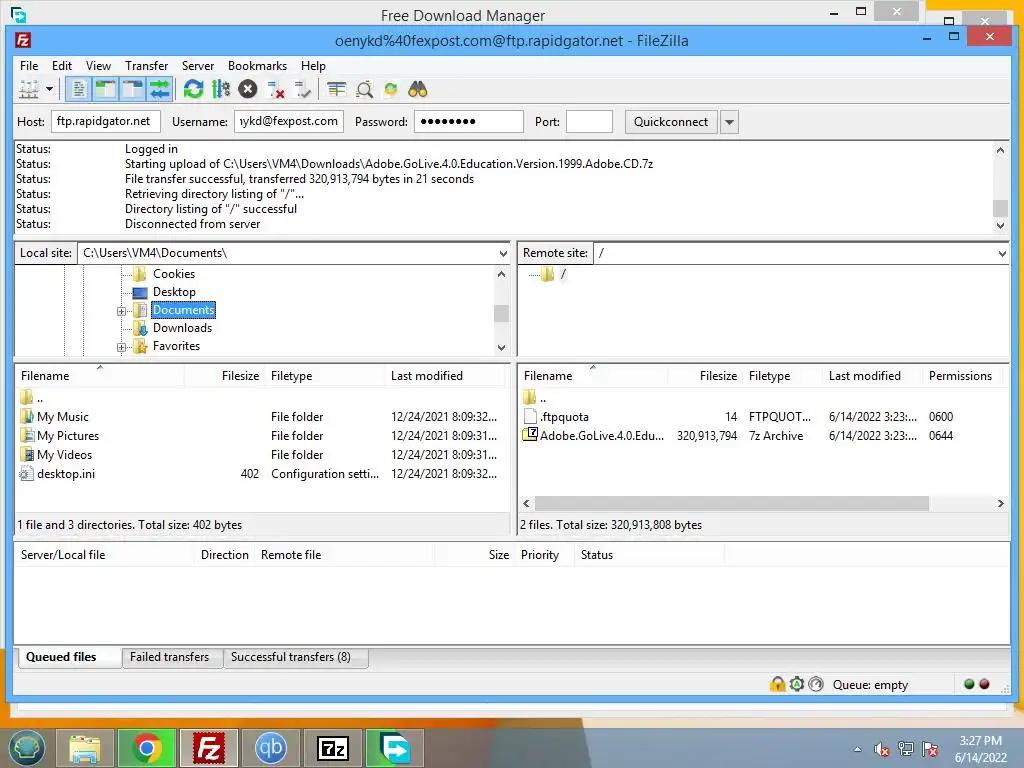
Task: Open the Local site path dropdown
Action: click(503, 253)
